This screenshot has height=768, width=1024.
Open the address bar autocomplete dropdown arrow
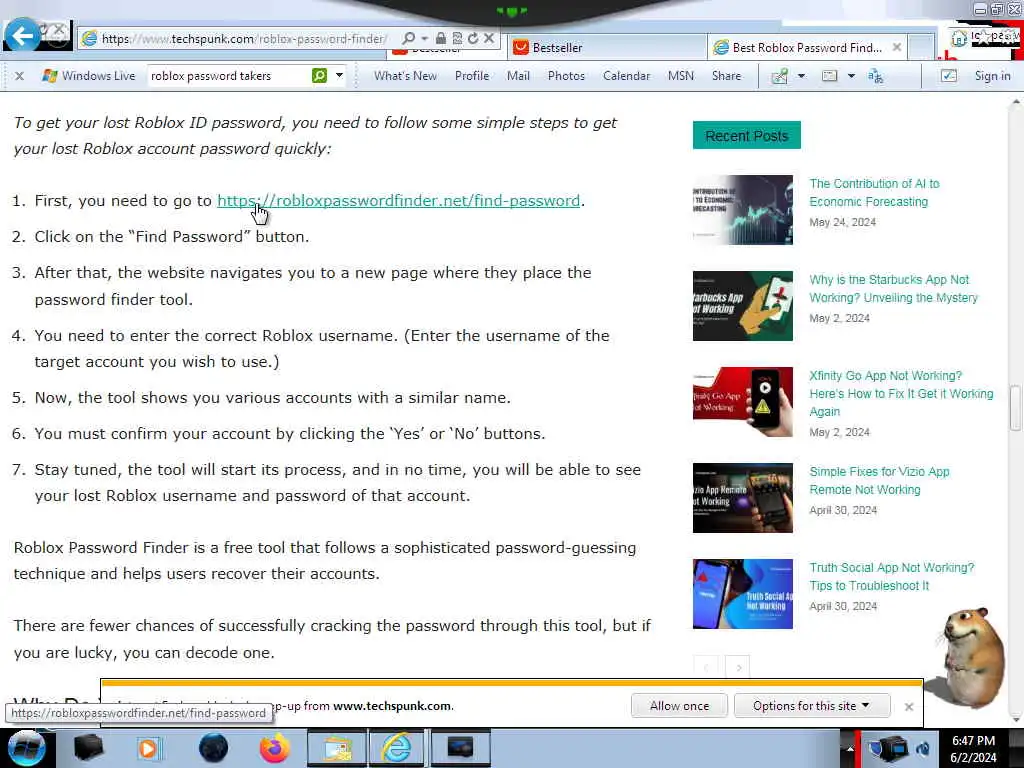[x=424, y=39]
